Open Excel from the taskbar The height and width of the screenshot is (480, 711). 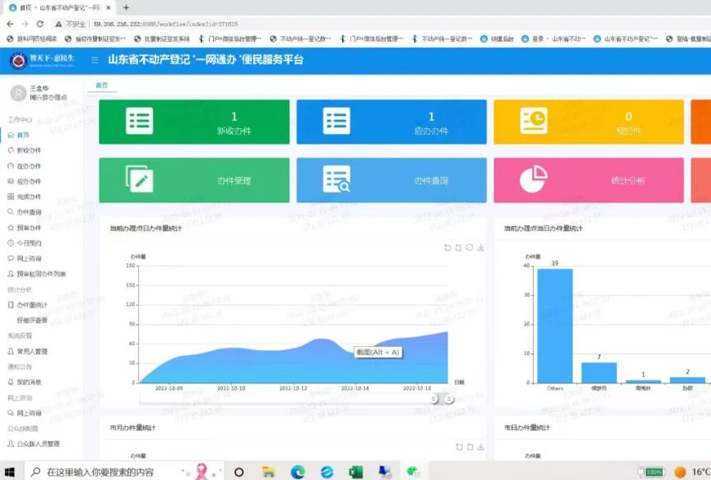pyautogui.click(x=356, y=472)
